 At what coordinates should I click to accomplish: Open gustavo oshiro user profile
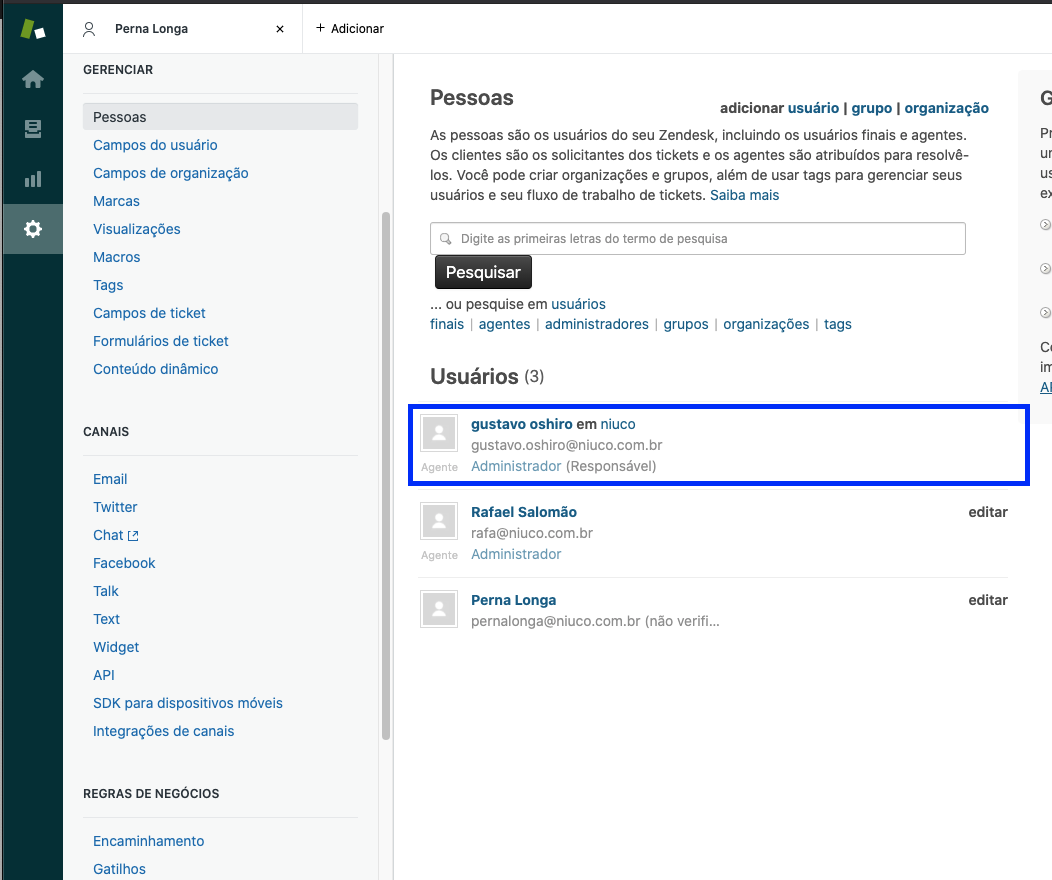point(521,424)
